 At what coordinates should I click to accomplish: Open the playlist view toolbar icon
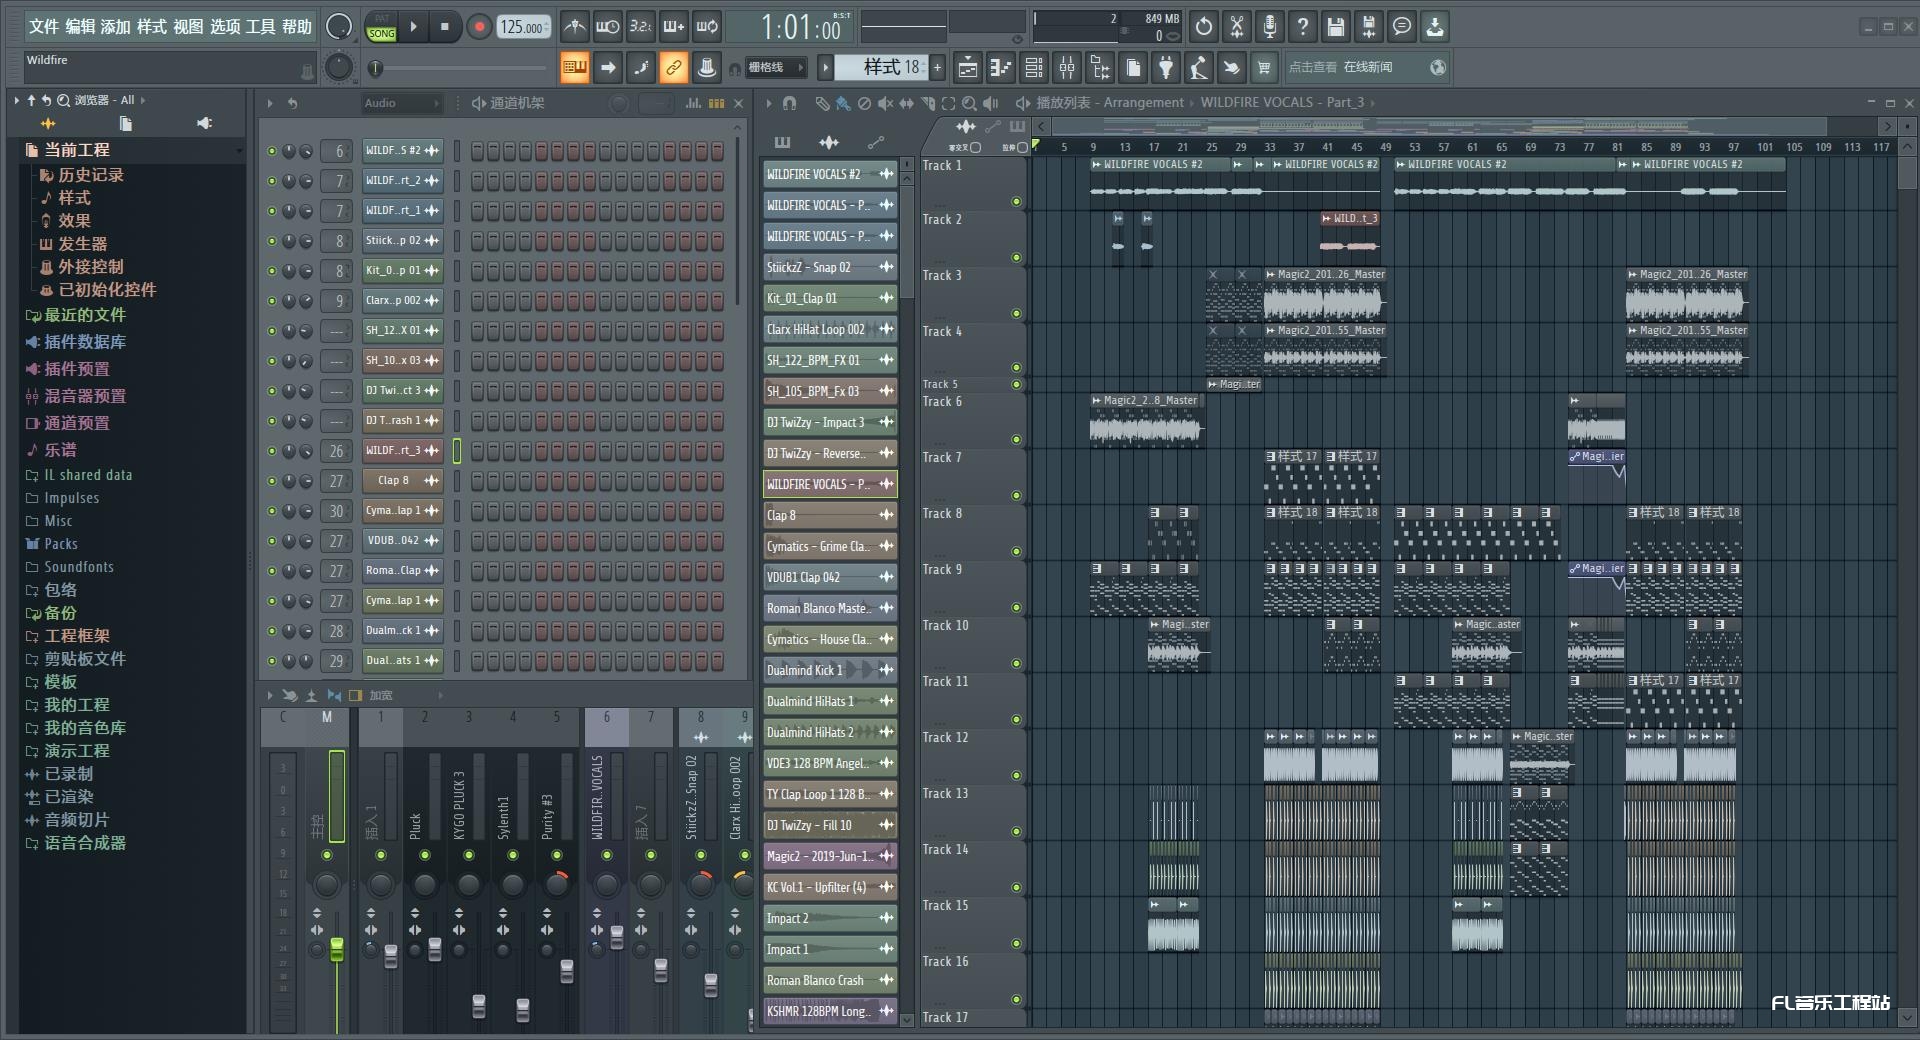click(967, 68)
